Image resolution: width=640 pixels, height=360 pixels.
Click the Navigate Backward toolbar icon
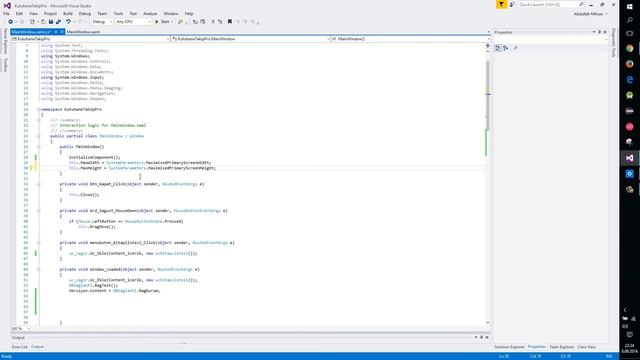11,22
